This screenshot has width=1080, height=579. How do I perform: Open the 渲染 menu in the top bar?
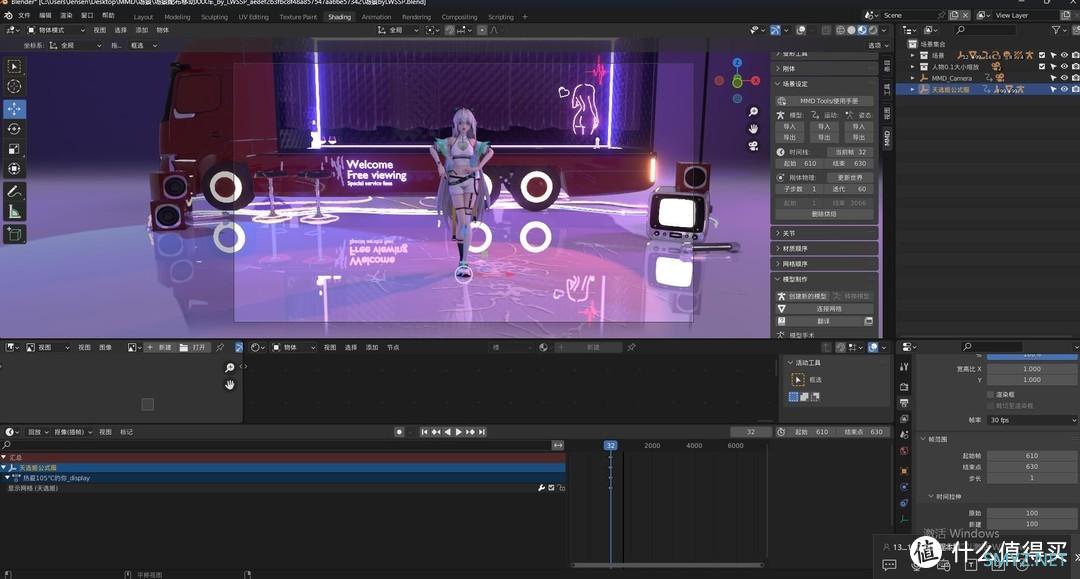tap(66, 15)
